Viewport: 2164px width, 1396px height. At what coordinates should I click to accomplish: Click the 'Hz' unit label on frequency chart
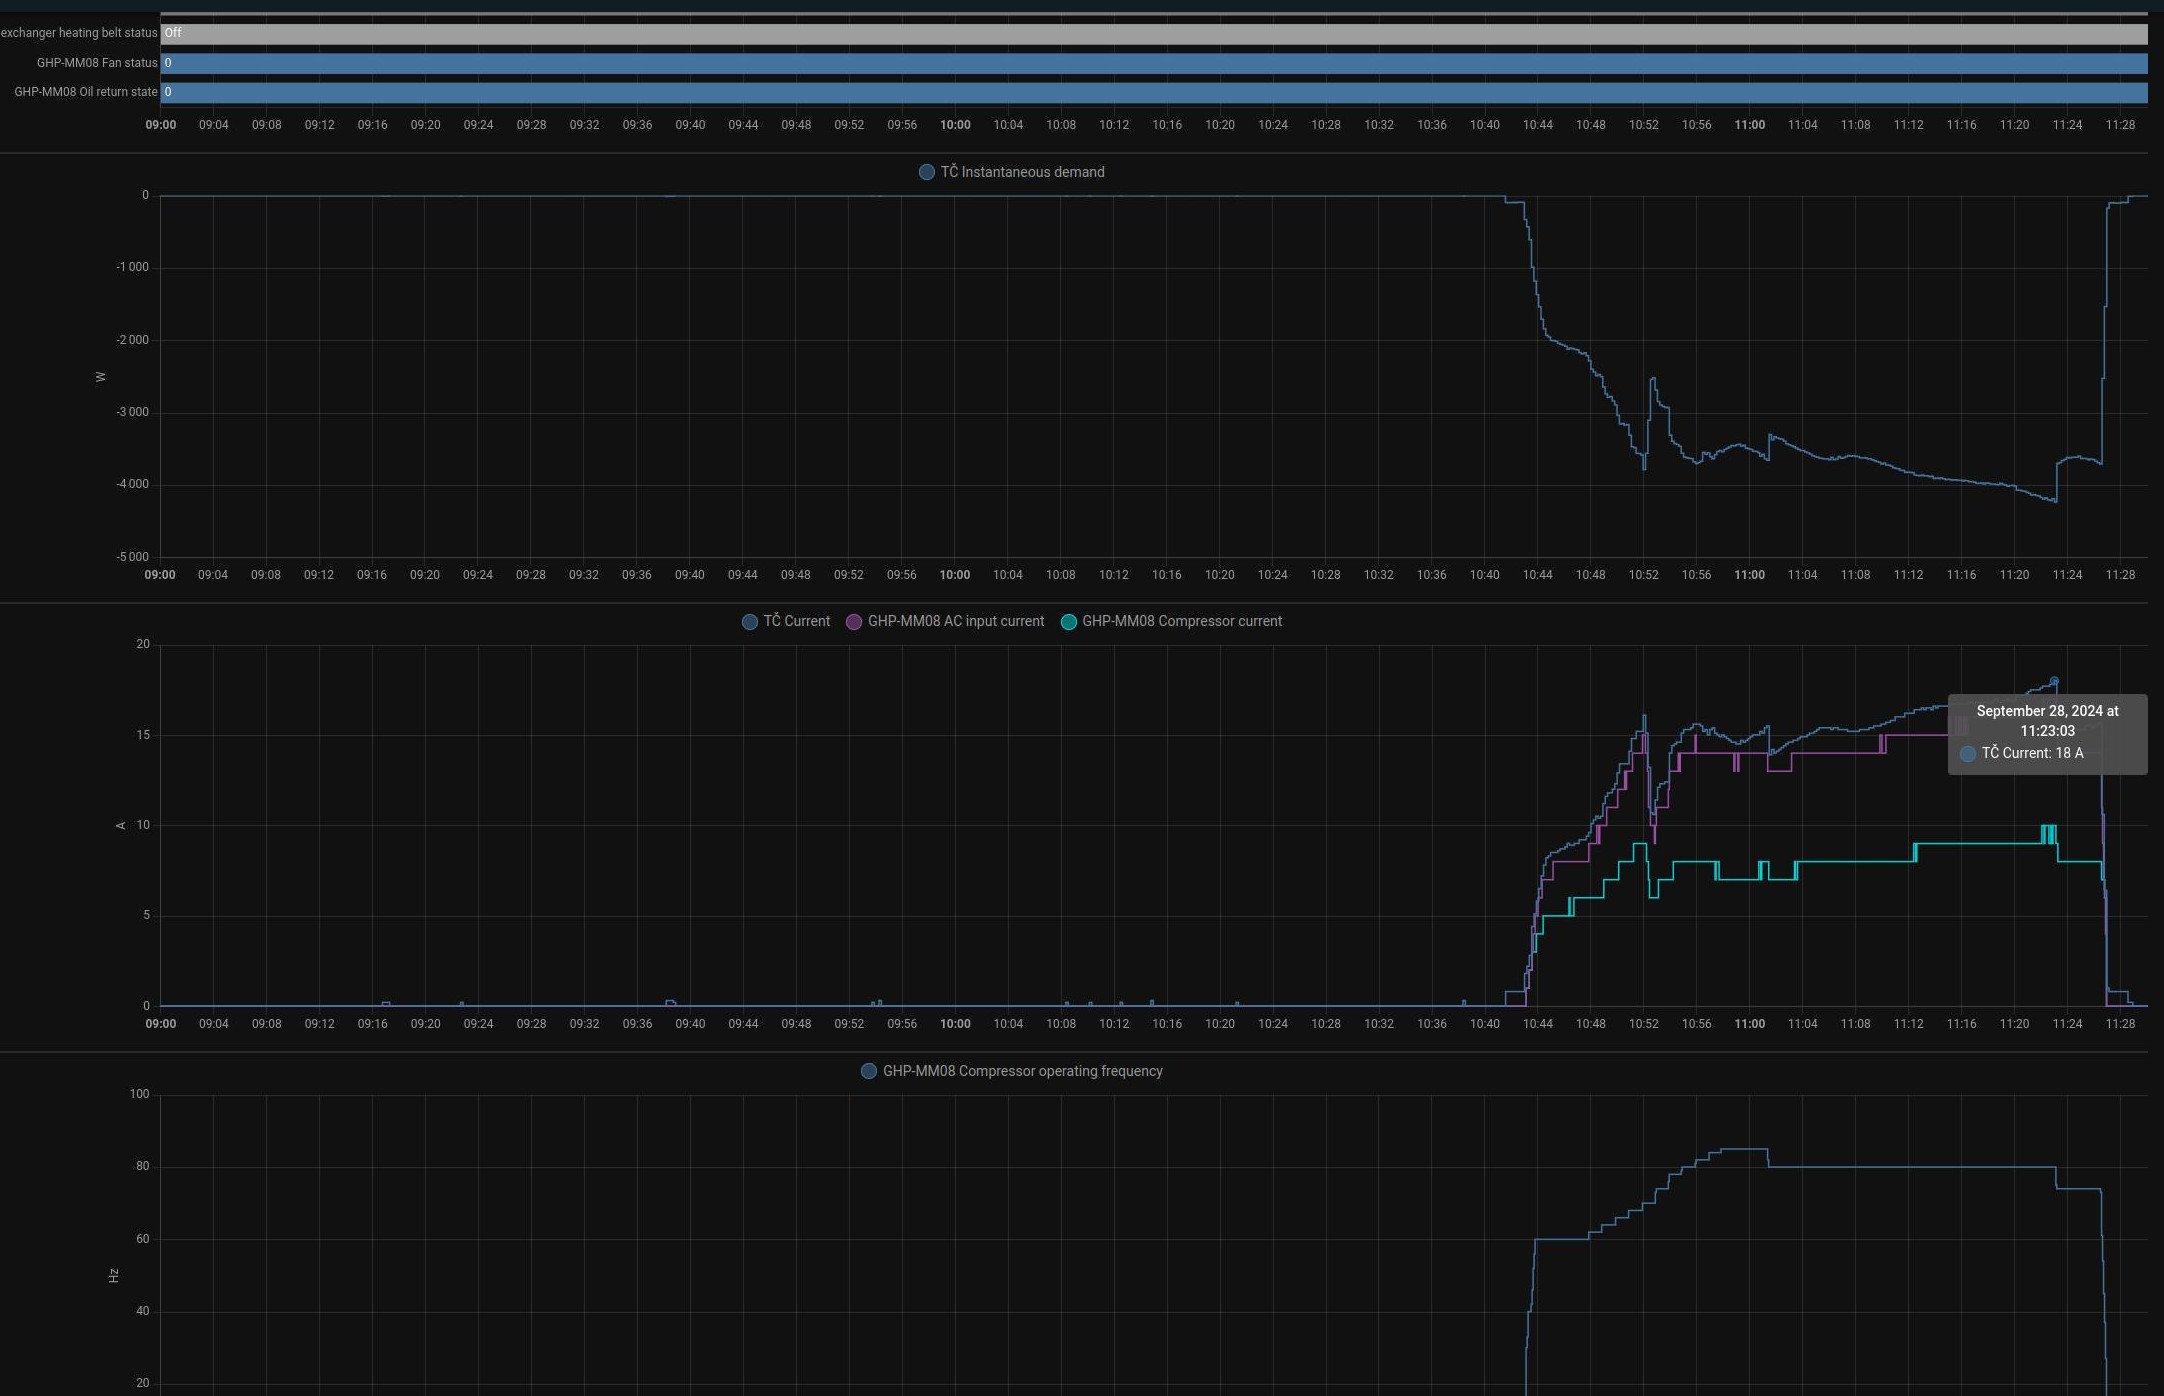(x=113, y=1276)
